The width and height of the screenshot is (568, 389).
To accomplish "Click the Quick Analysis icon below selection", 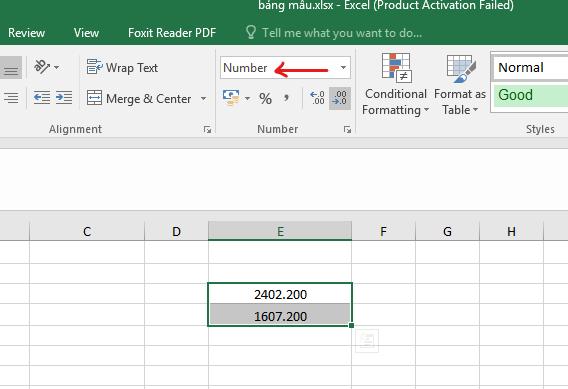I will [x=367, y=340].
